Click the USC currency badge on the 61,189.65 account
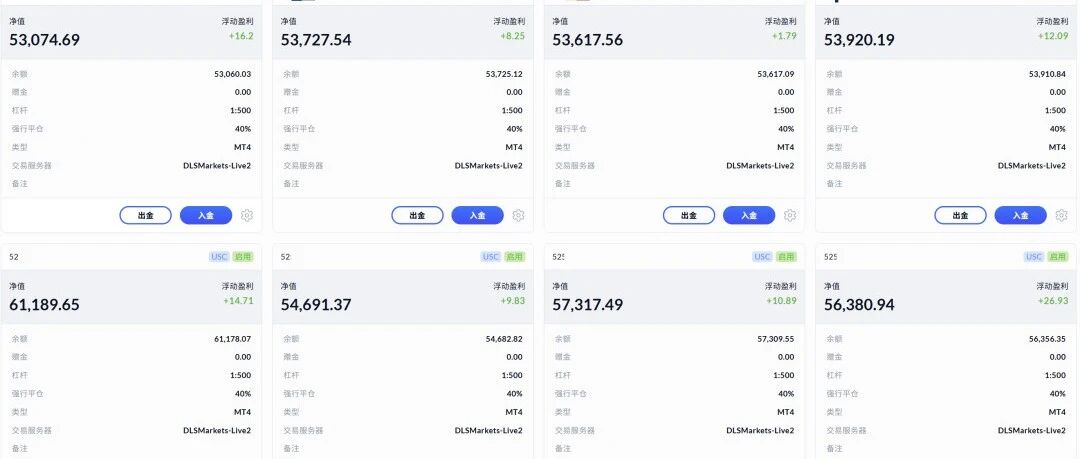Image resolution: width=1080 pixels, height=459 pixels. [x=219, y=256]
